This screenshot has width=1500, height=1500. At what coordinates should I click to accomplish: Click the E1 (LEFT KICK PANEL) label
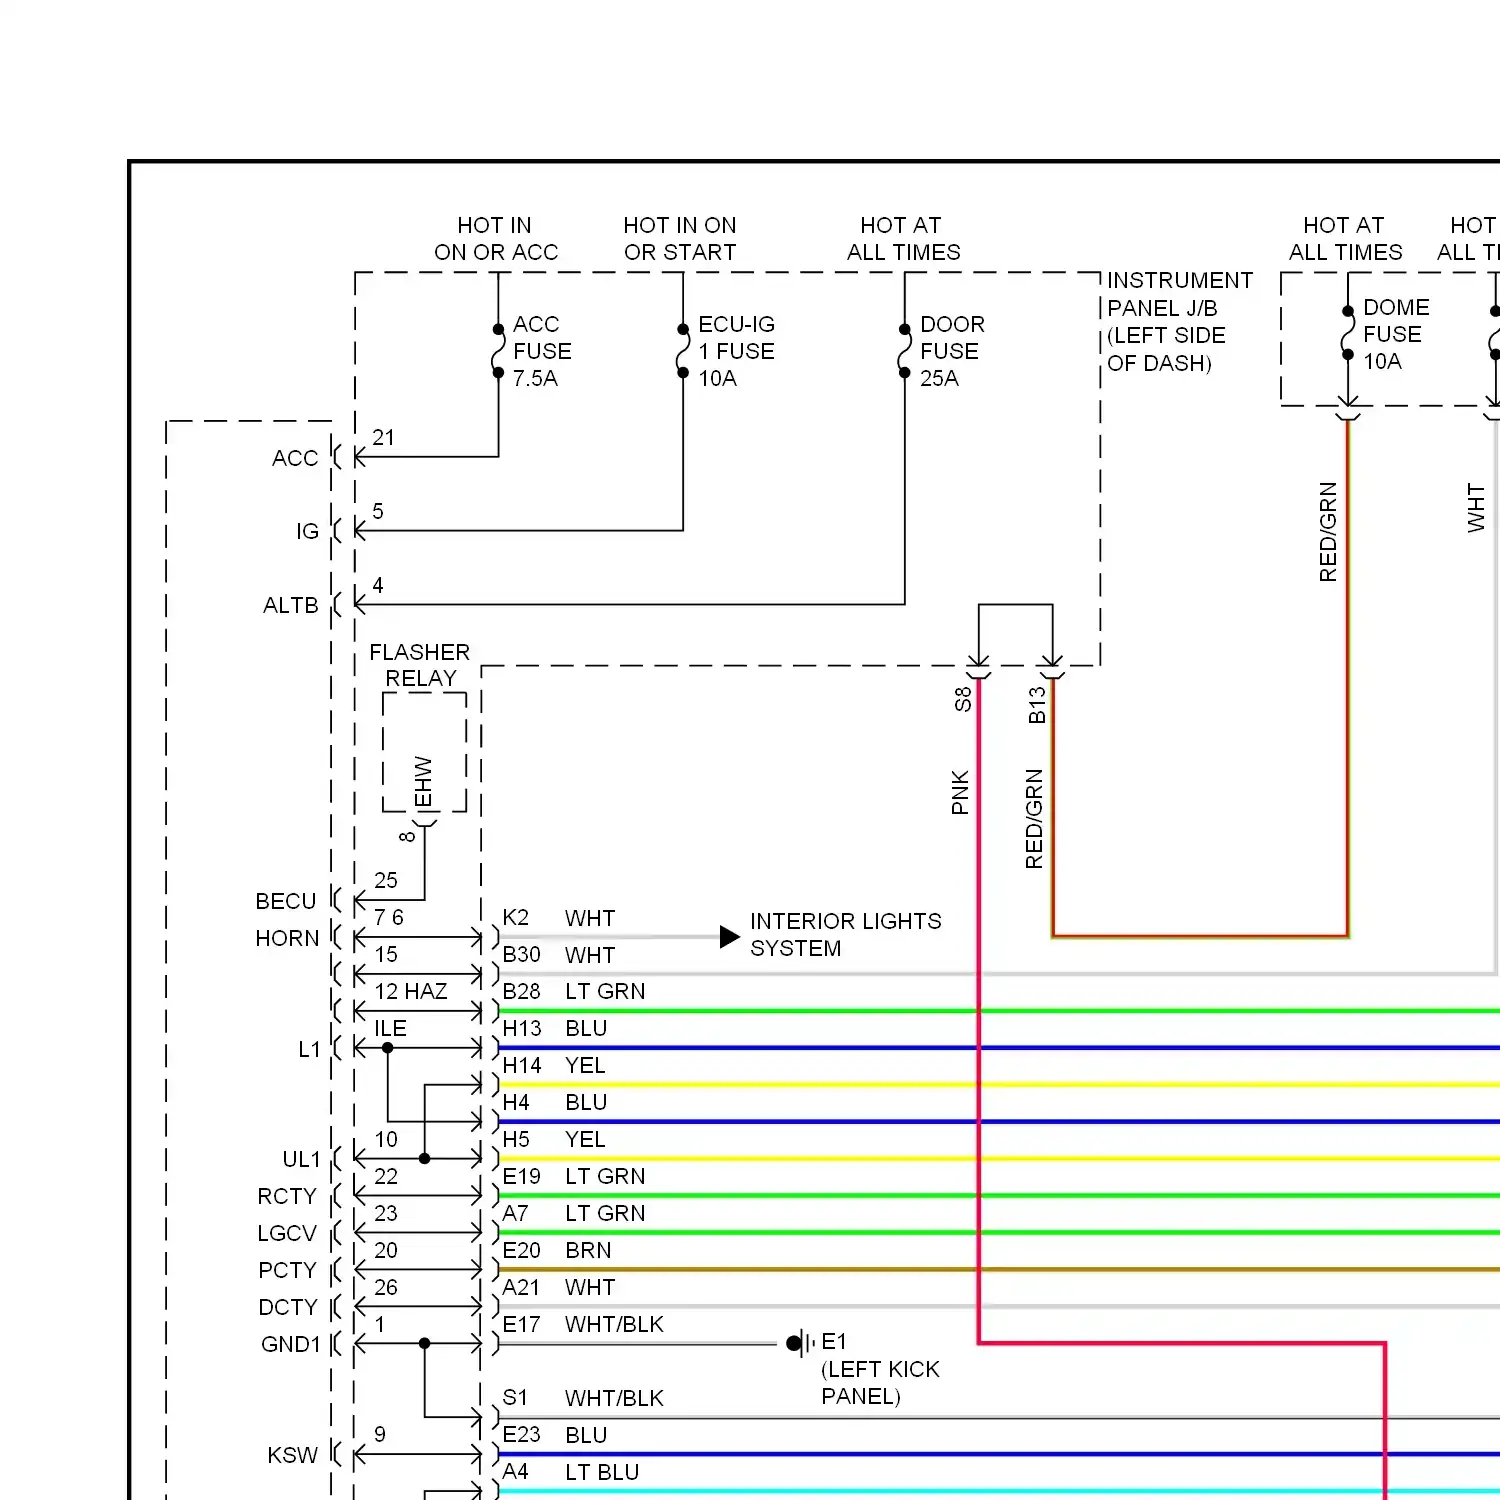point(880,1369)
